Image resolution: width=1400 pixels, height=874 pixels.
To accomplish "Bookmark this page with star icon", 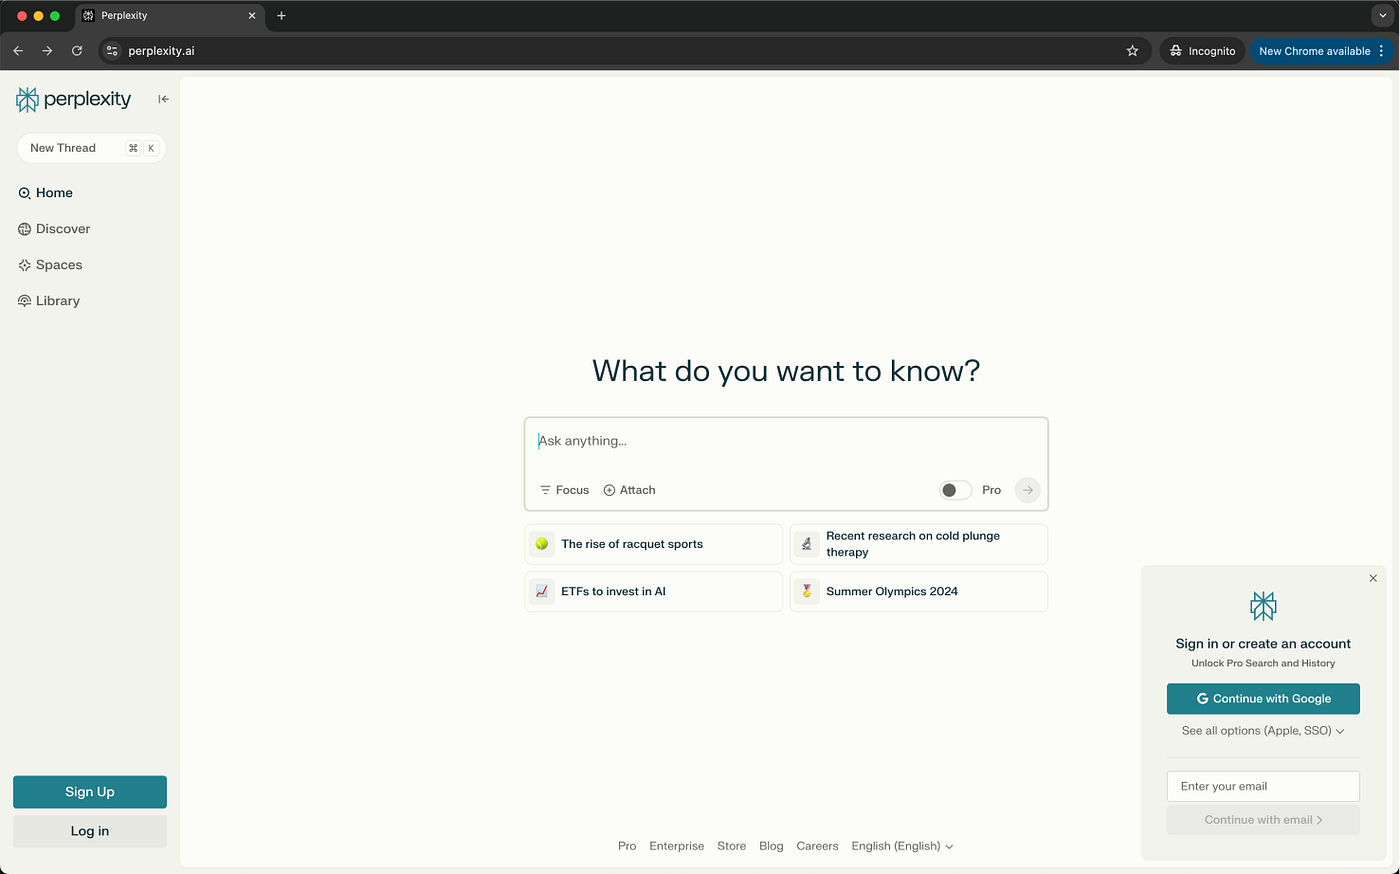I will tap(1132, 51).
